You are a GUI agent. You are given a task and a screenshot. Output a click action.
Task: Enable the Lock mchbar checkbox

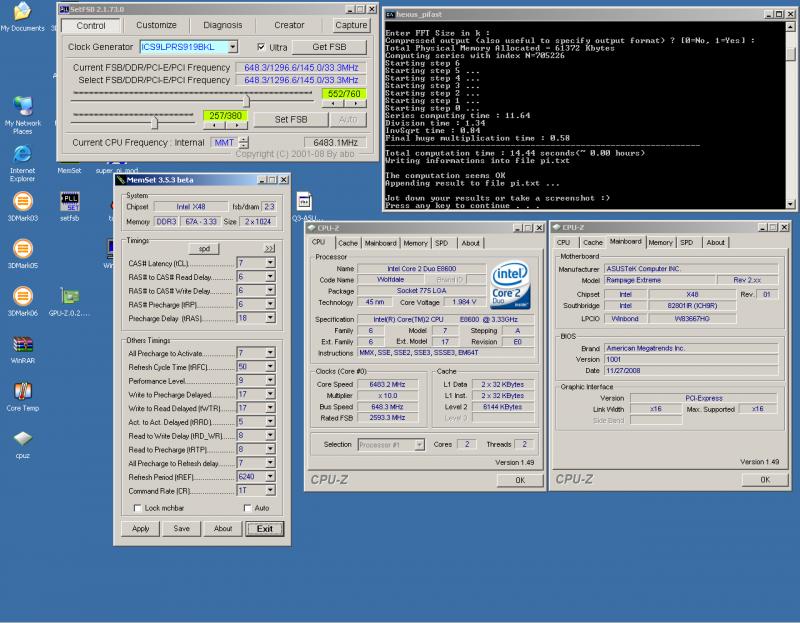pyautogui.click(x=136, y=508)
